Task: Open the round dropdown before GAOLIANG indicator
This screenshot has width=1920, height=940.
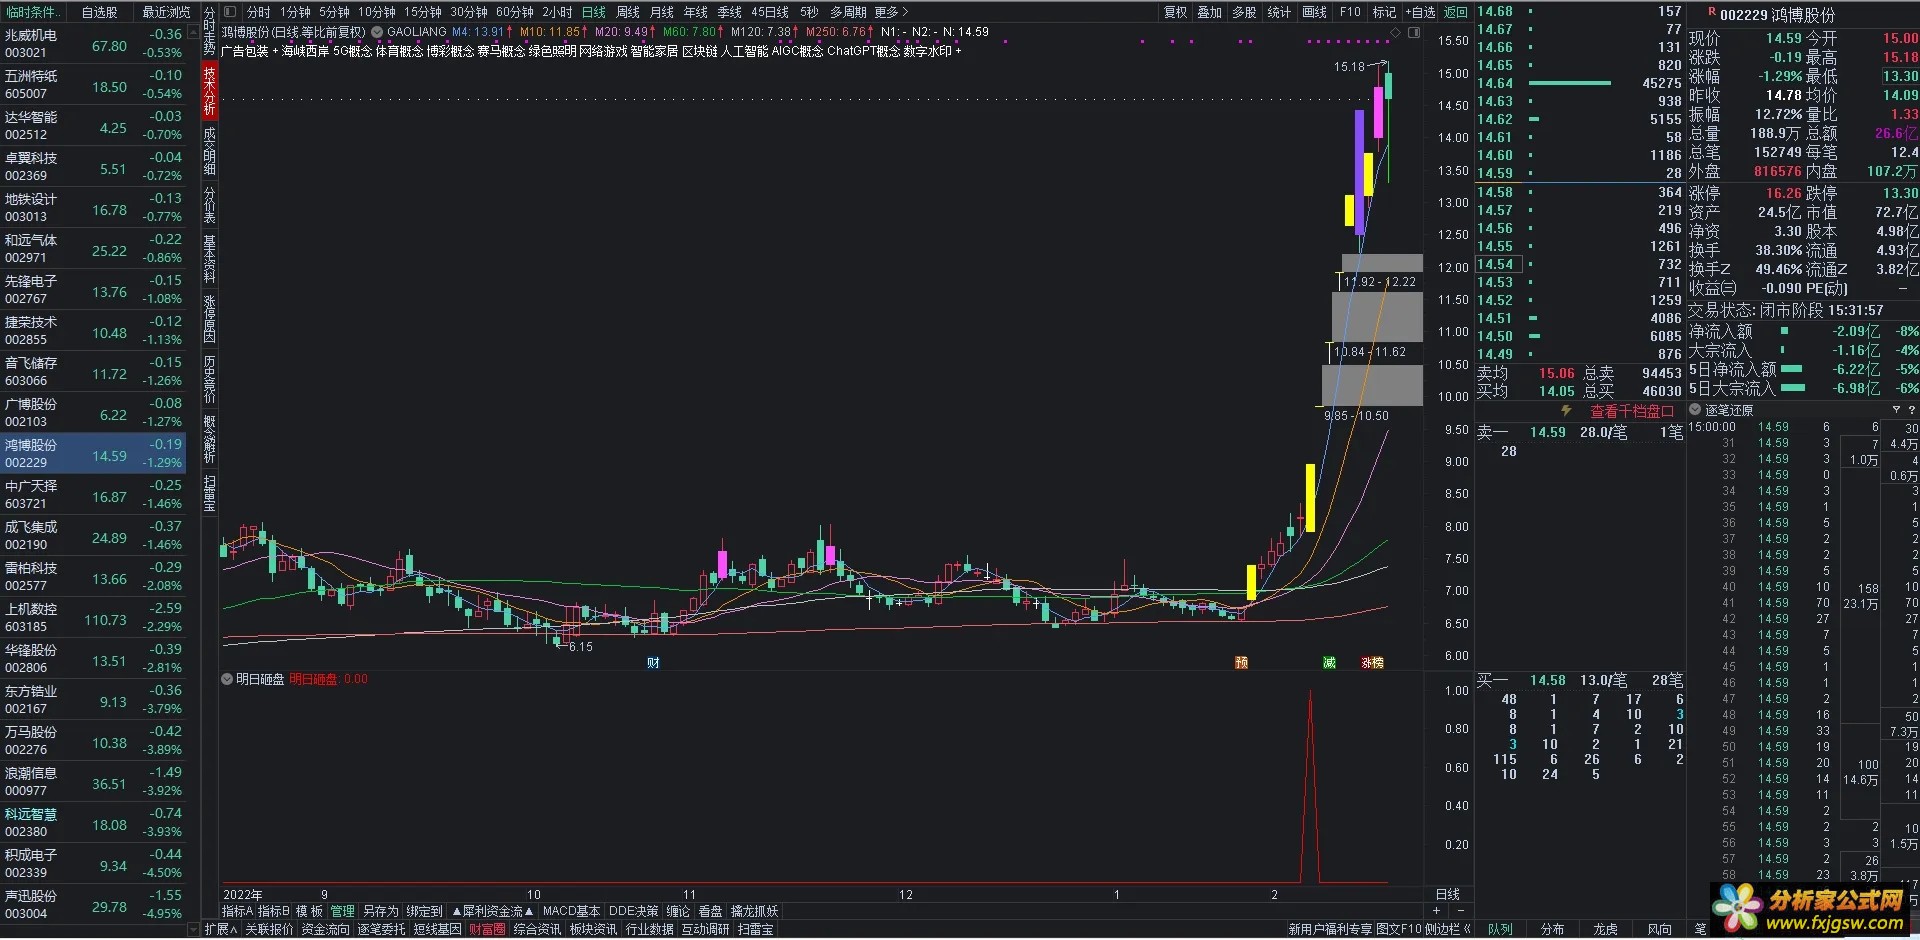Action: coord(377,32)
